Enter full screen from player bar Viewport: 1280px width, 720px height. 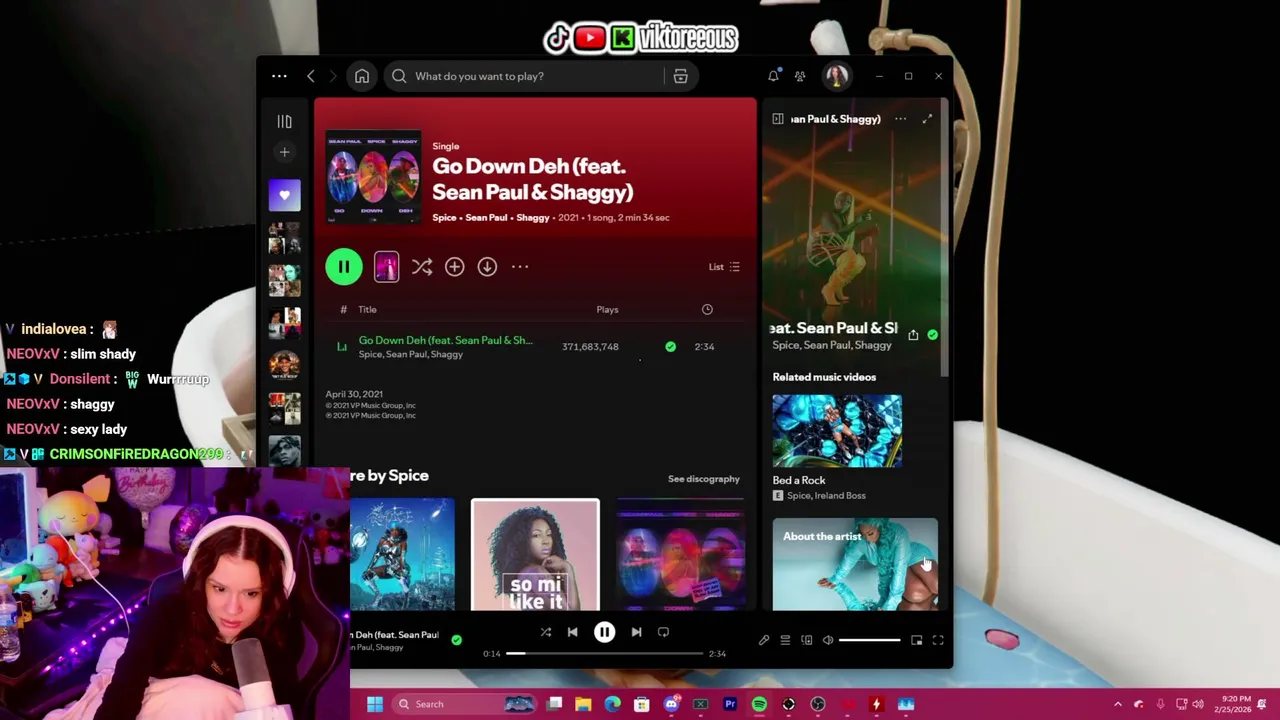[x=938, y=640]
